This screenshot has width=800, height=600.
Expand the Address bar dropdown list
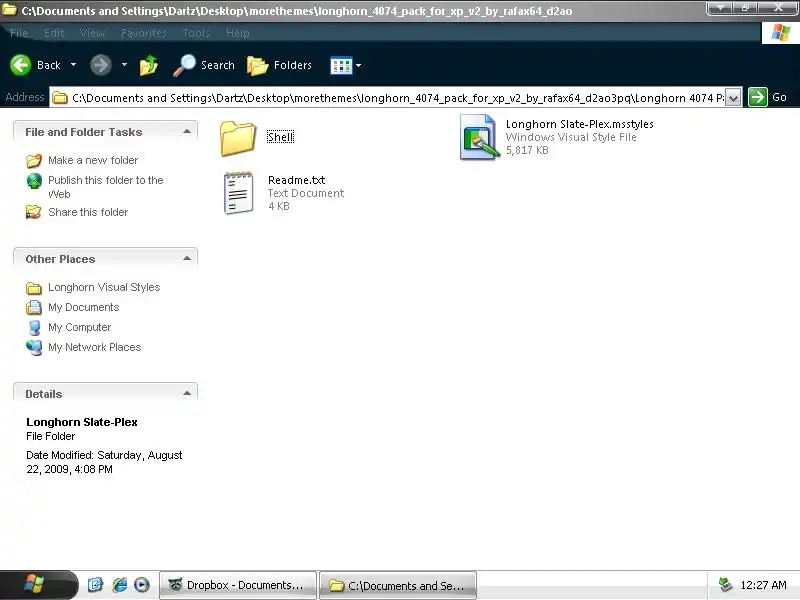coord(733,97)
